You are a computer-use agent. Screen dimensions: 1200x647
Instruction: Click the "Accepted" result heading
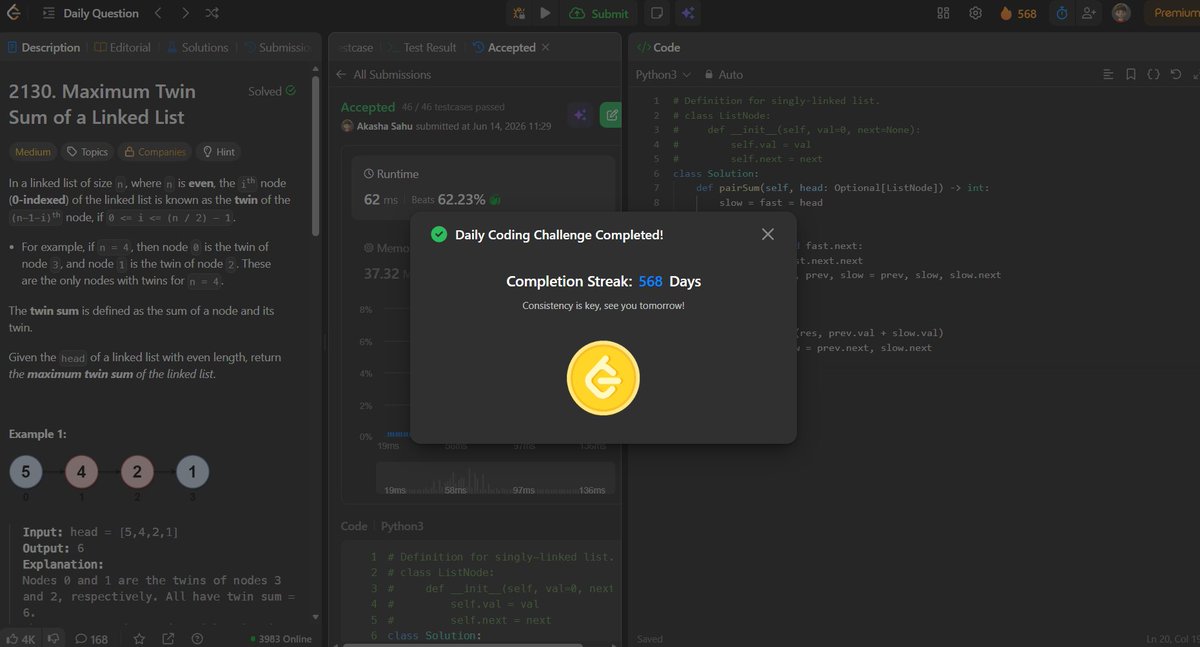(368, 107)
